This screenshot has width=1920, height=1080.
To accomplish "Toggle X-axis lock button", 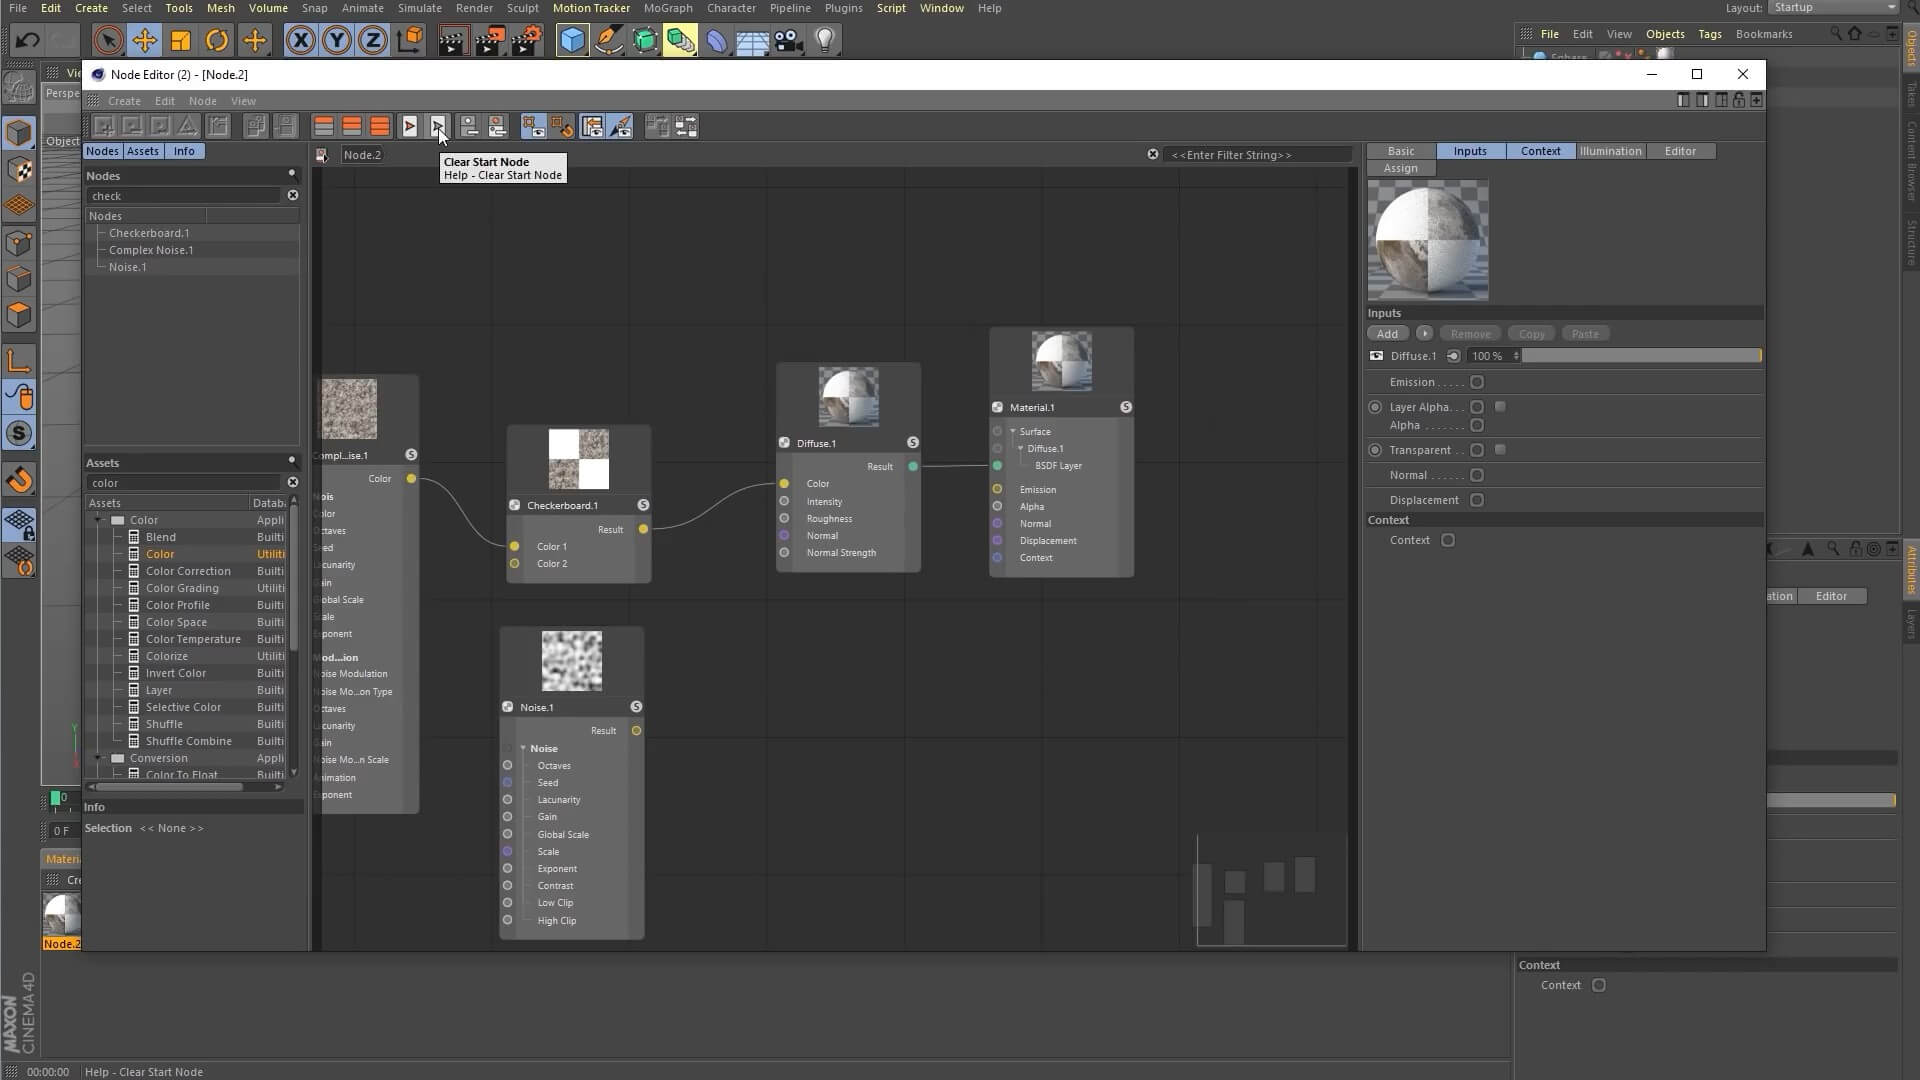I will click(300, 41).
